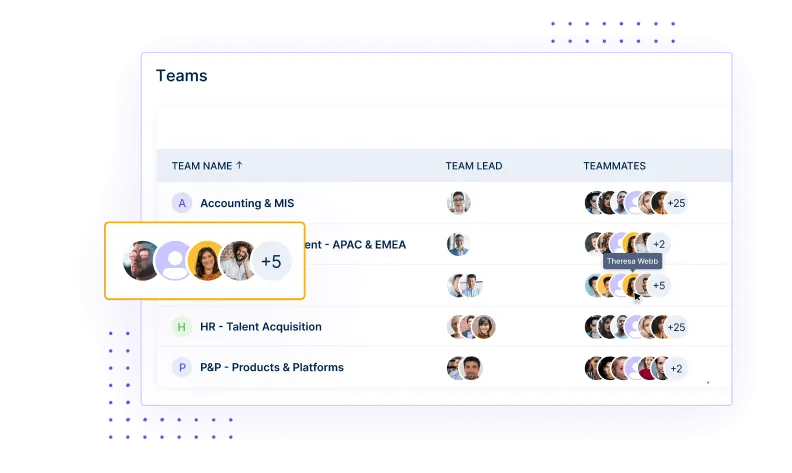This screenshot has width=792, height=473.
Task: Show +25 more teammates in Accounting row
Action: tap(676, 203)
